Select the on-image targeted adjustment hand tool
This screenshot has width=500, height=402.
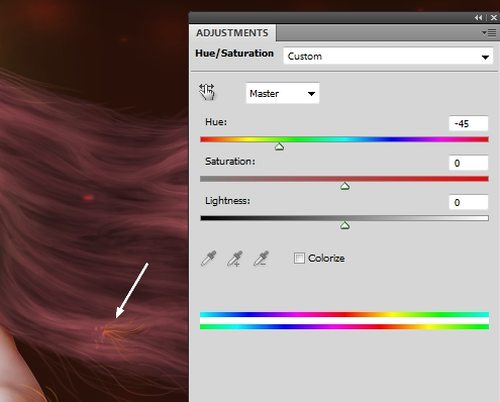(x=207, y=92)
